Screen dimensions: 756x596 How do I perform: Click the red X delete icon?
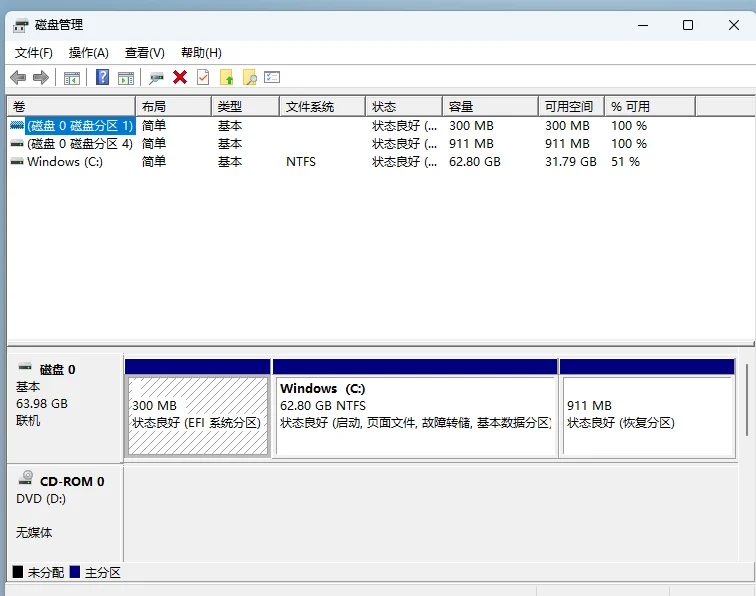(x=180, y=77)
